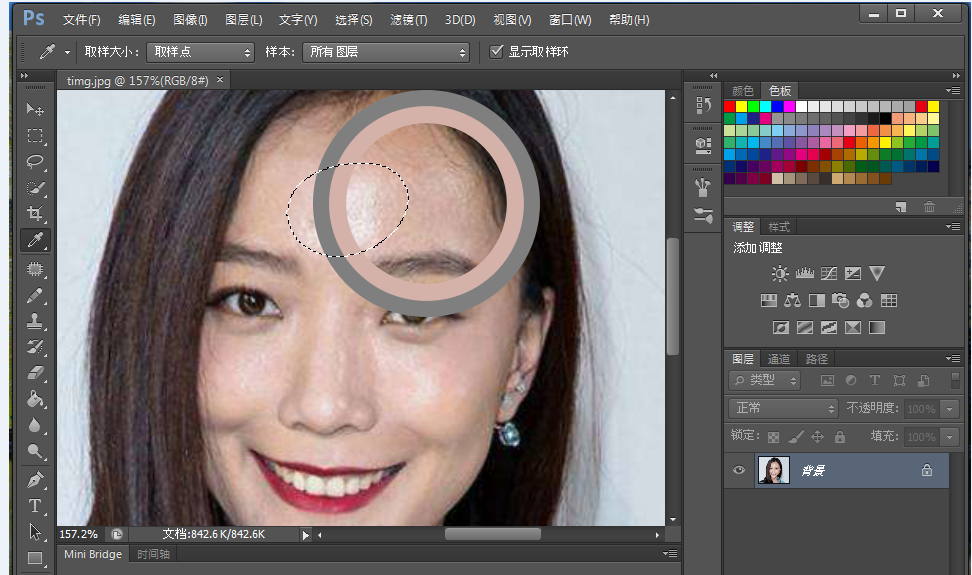
Task: Select the Move tool
Action: click(35, 109)
